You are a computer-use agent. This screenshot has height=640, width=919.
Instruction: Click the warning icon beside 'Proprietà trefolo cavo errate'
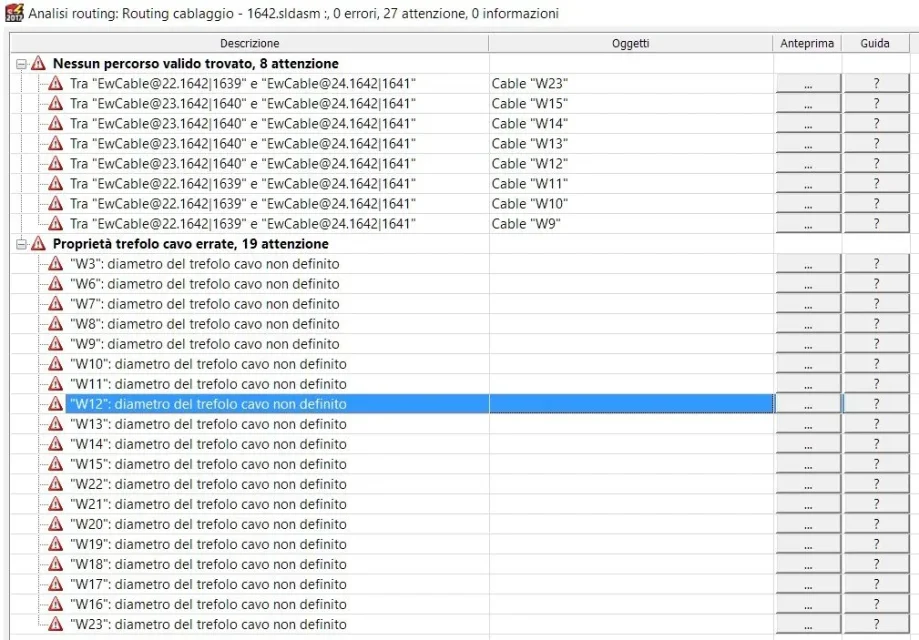[x=39, y=244]
